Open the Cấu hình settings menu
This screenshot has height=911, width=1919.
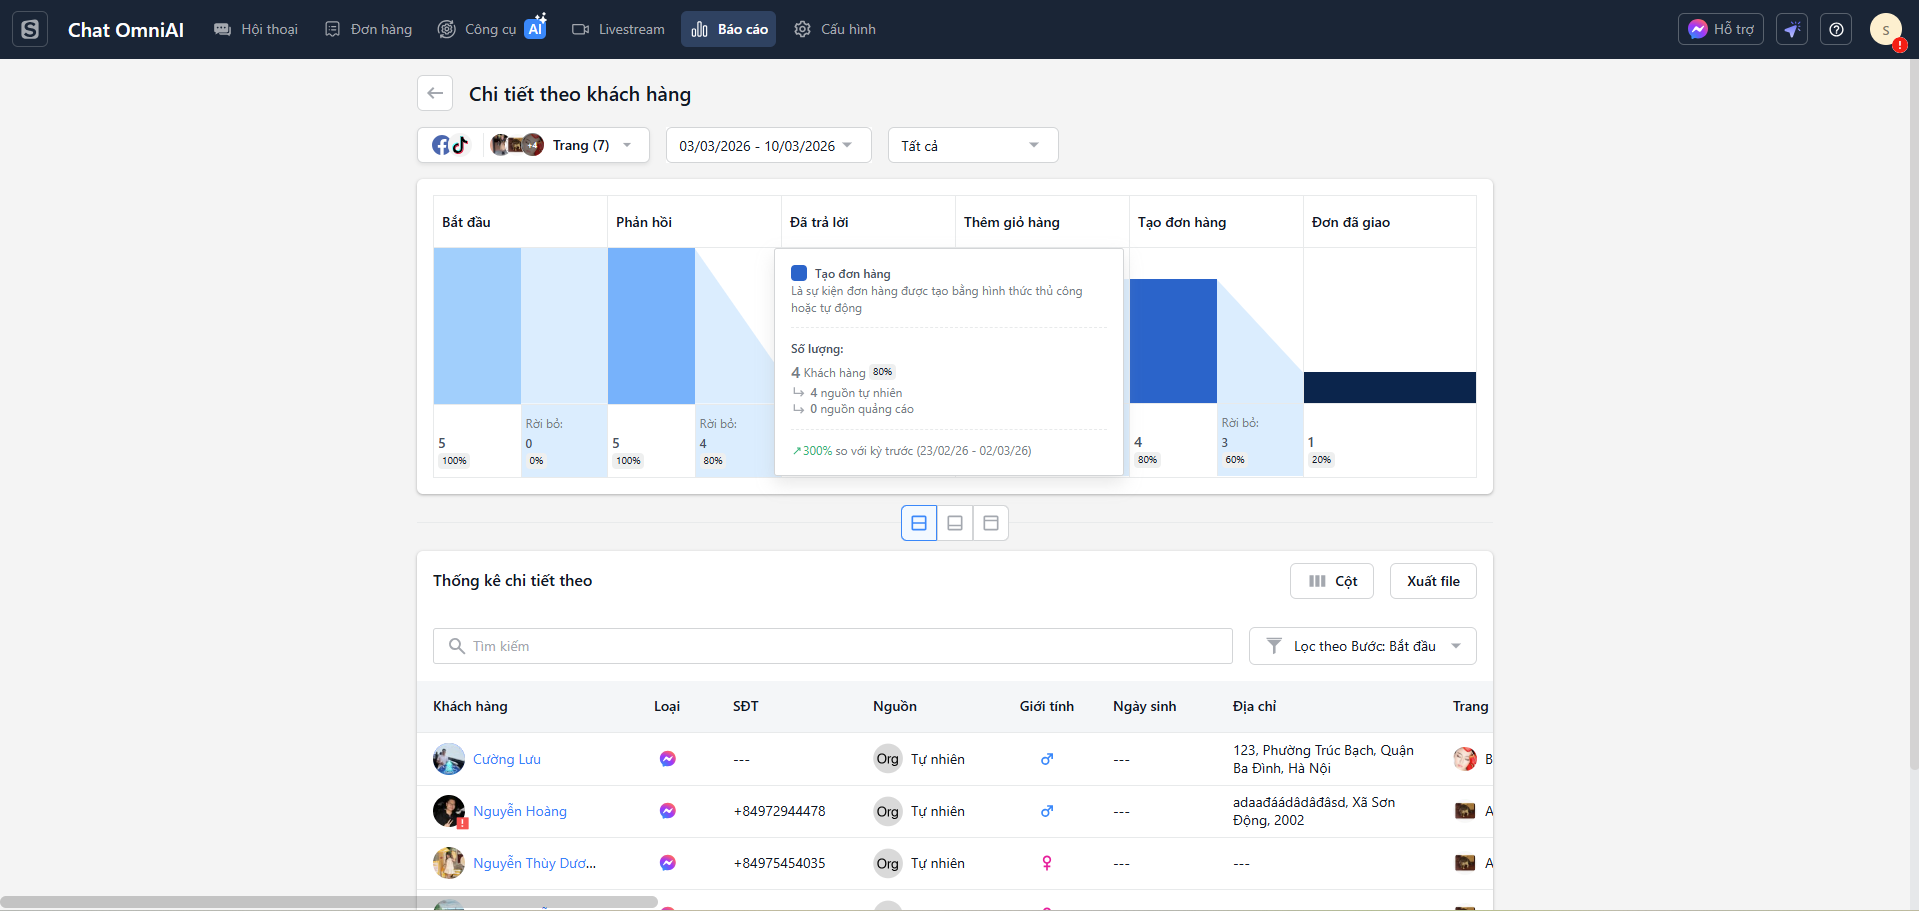835,29
